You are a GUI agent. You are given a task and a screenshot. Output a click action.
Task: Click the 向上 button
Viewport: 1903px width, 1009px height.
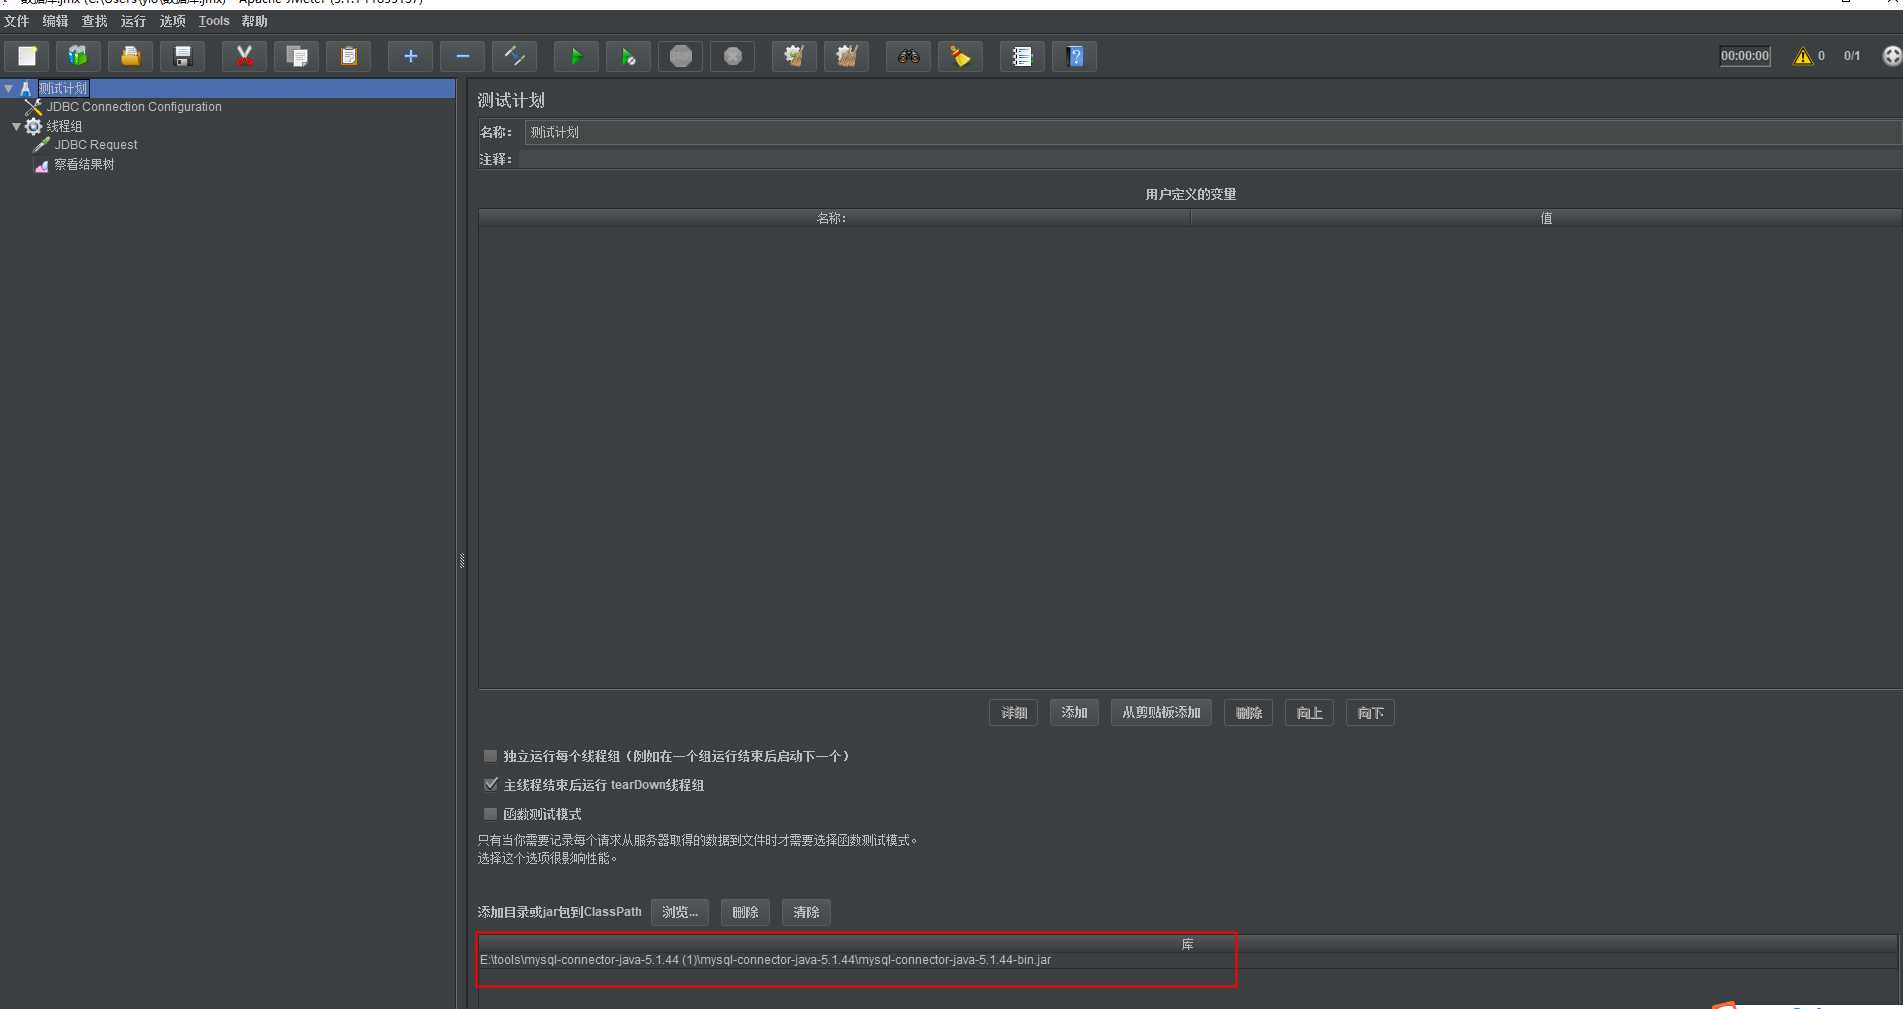(1310, 713)
